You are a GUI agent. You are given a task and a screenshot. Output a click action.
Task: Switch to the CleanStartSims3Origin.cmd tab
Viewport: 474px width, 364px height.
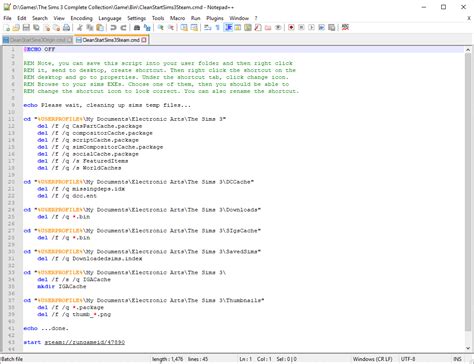point(37,40)
